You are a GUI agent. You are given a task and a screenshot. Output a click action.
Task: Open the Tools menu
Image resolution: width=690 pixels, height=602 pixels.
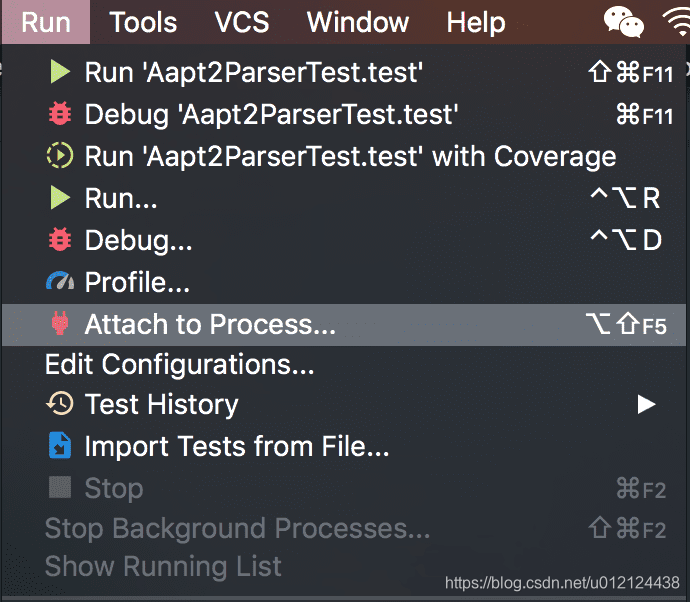[x=143, y=22]
